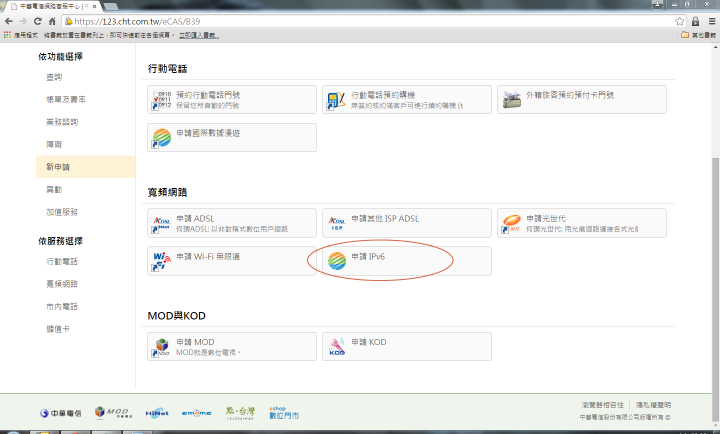Click the browser forward arrow
The width and height of the screenshot is (720, 434).
click(23, 21)
